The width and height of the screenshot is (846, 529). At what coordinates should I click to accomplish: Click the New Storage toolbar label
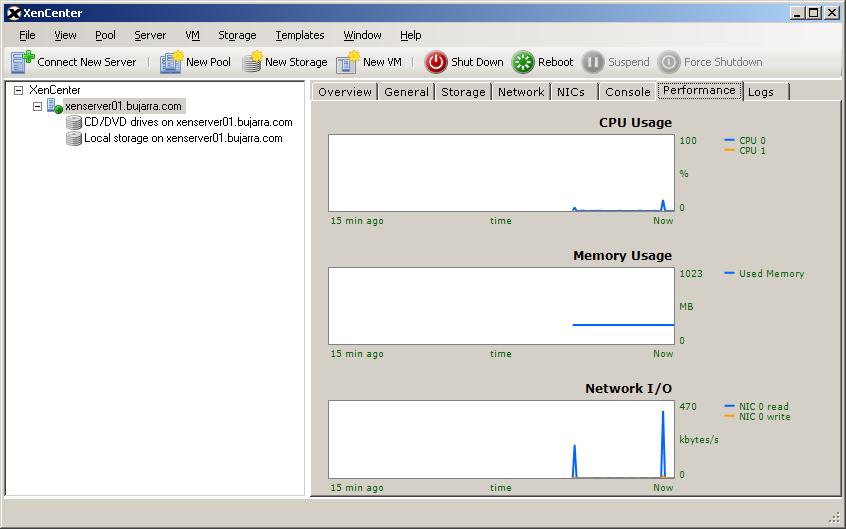coord(296,62)
